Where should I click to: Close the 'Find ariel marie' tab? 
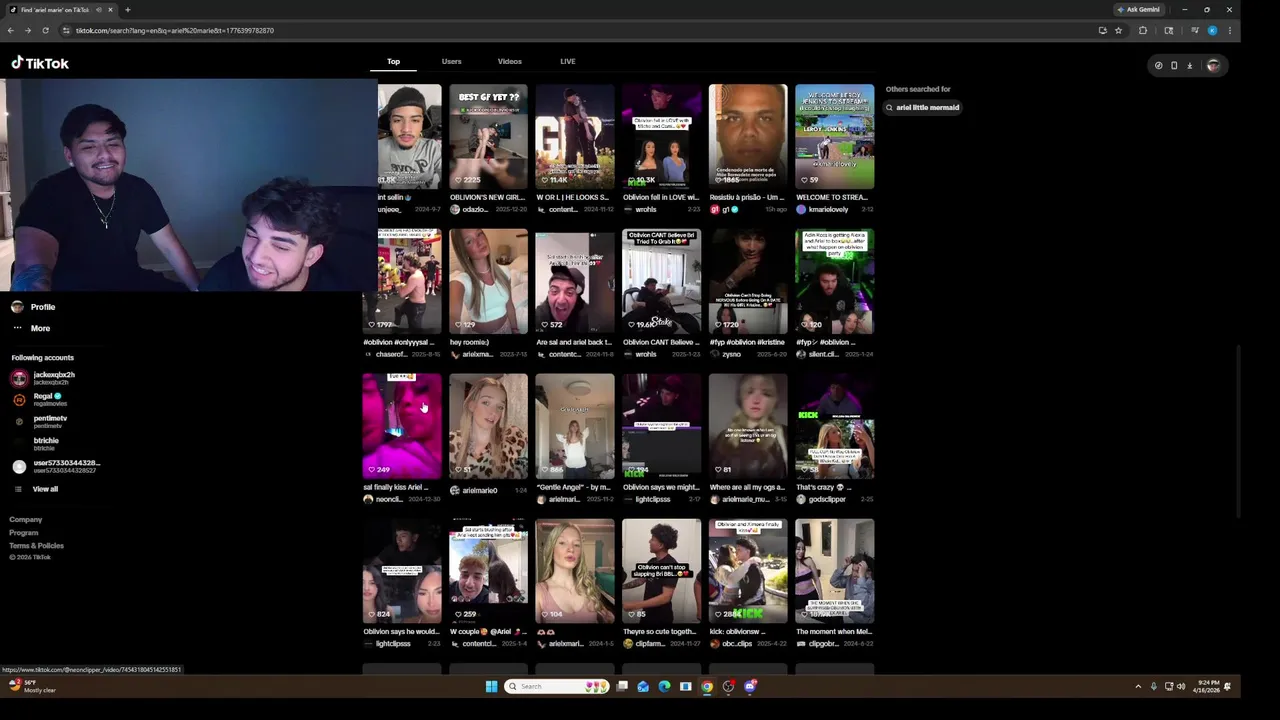pos(110,10)
